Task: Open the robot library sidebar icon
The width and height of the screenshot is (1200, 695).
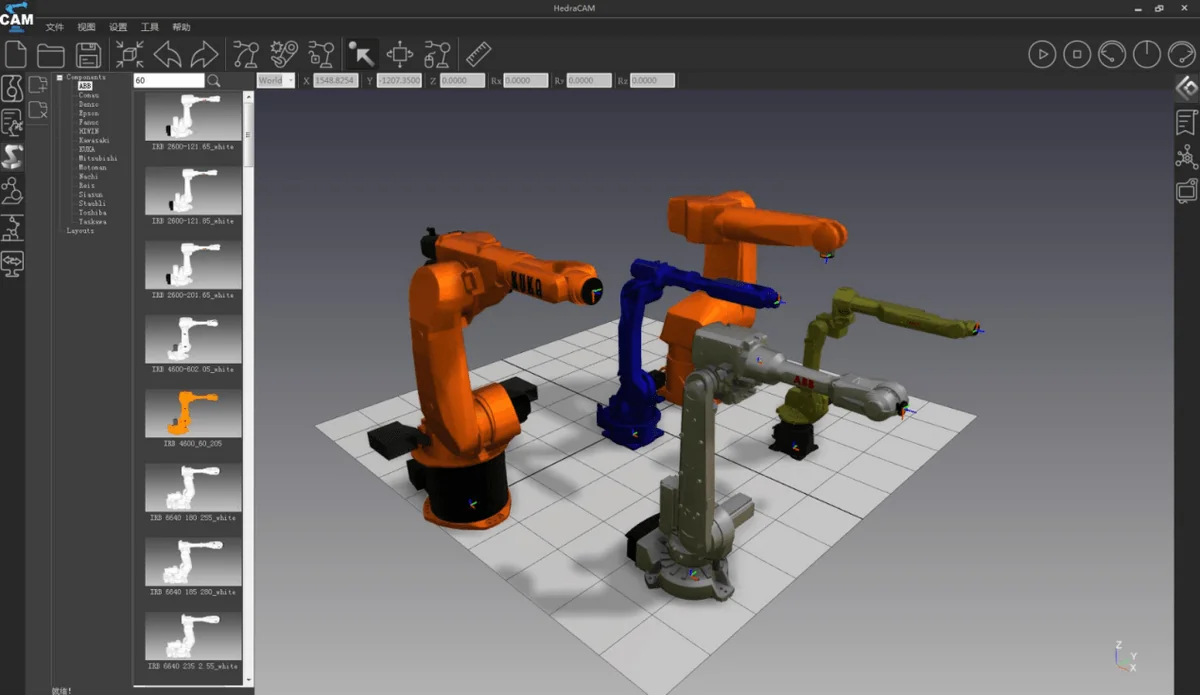Action: [13, 157]
